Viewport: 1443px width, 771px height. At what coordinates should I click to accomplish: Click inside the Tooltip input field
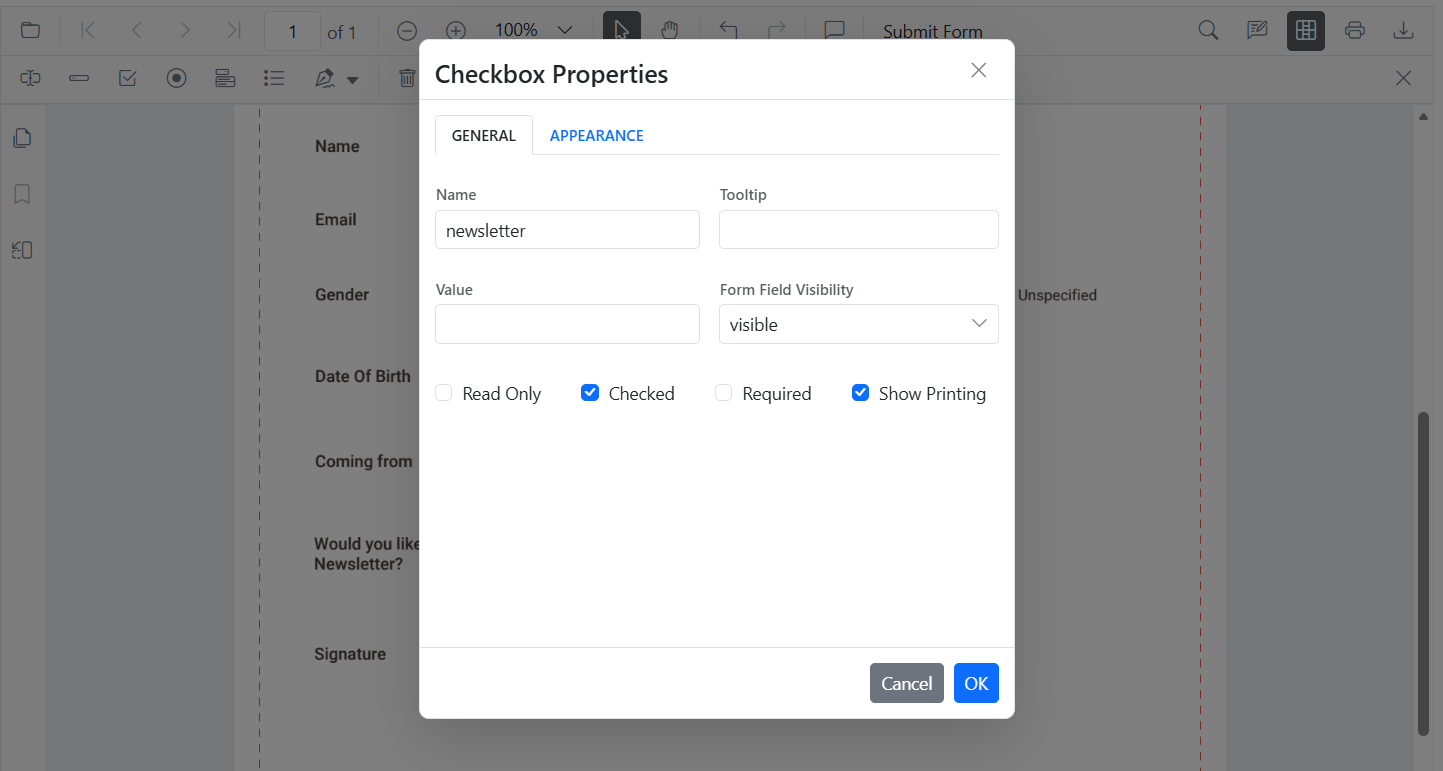[858, 229]
